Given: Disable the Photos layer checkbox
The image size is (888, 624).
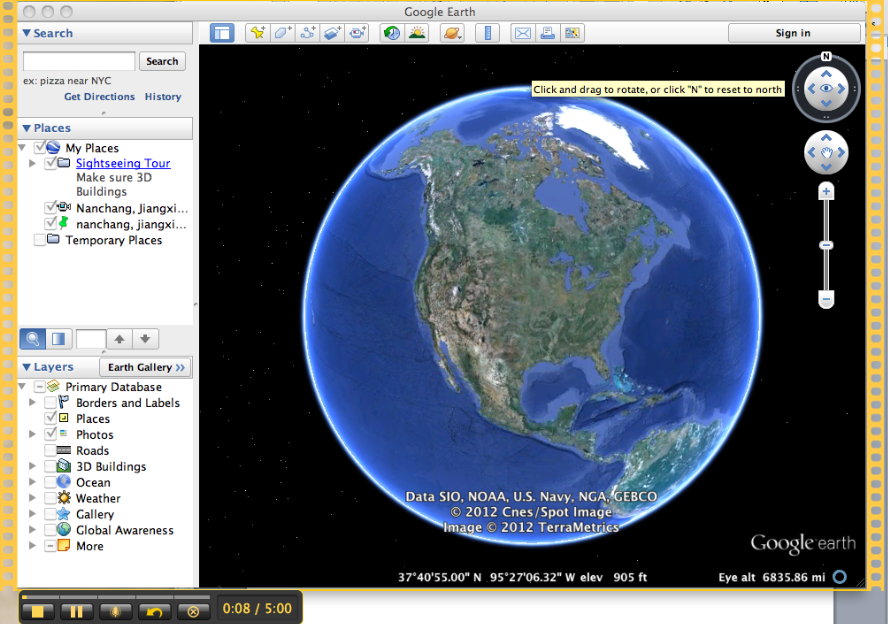Looking at the screenshot, I should 50,434.
